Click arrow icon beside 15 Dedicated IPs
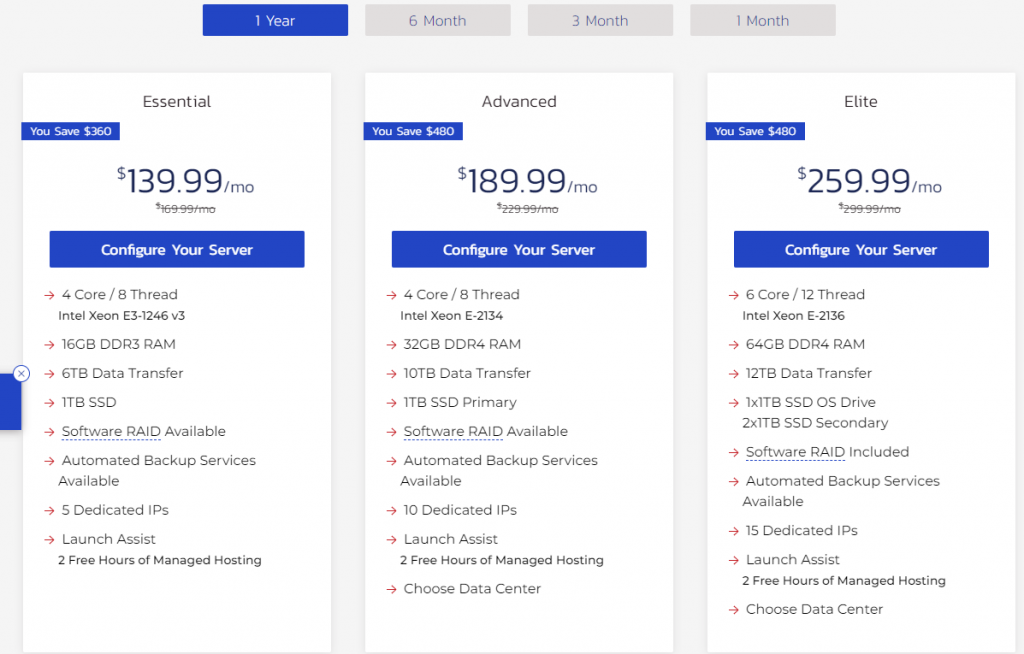This screenshot has width=1024, height=654. [733, 531]
